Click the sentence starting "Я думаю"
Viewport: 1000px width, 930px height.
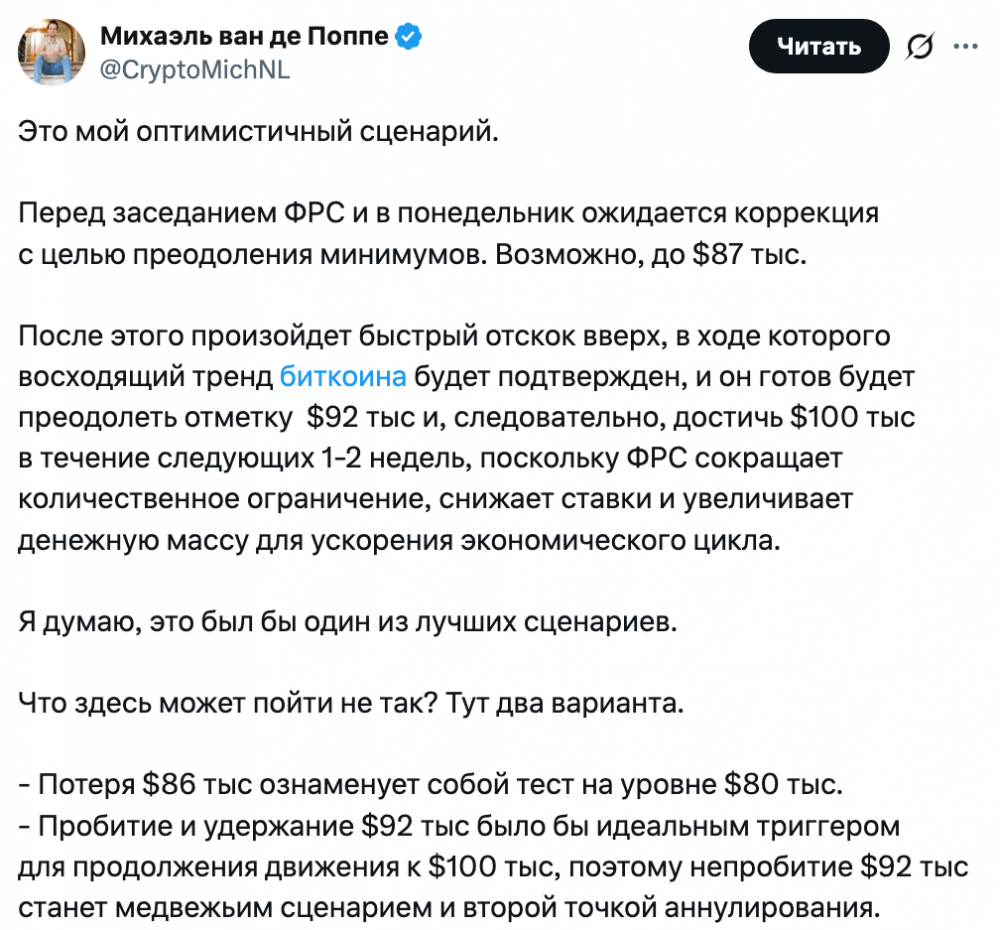348,622
